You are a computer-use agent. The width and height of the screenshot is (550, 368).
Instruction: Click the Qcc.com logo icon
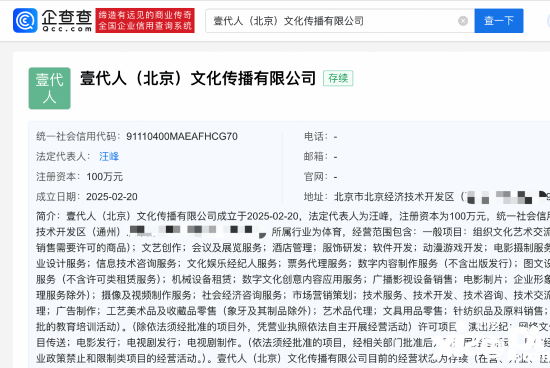(25, 20)
